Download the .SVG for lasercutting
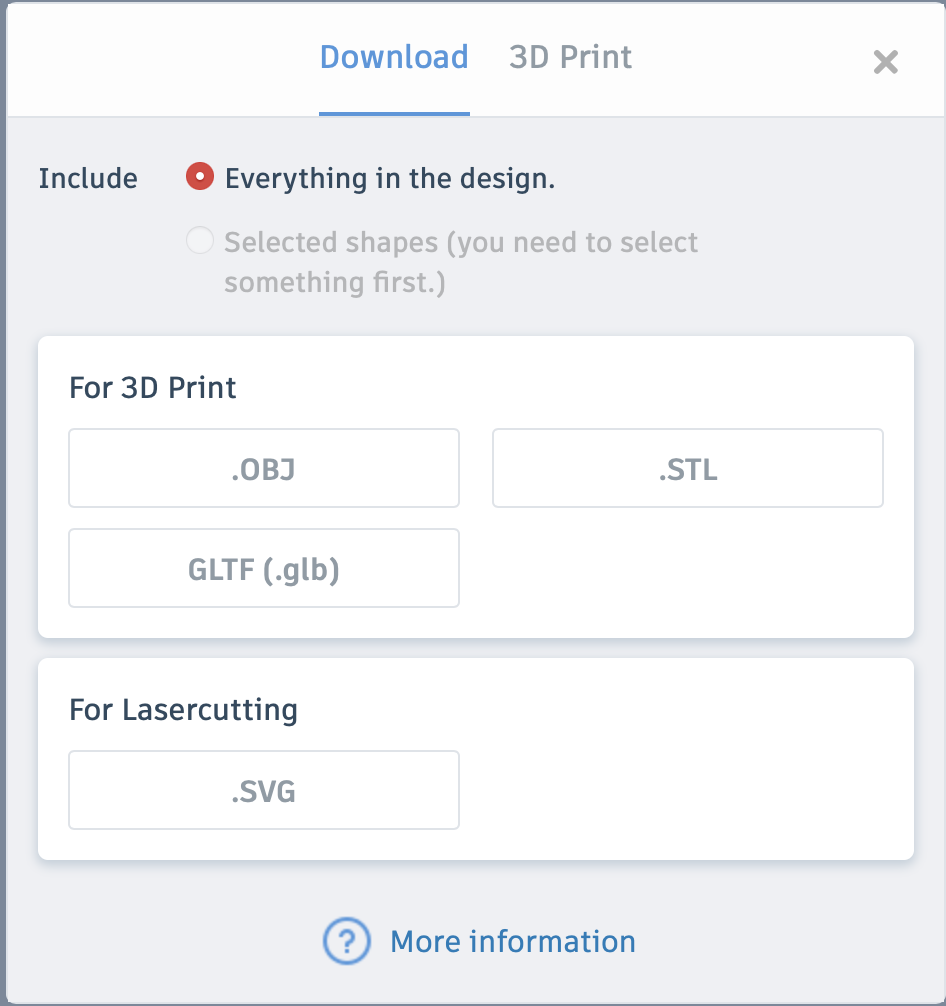Screen dimensions: 946x1006 pos(263,790)
